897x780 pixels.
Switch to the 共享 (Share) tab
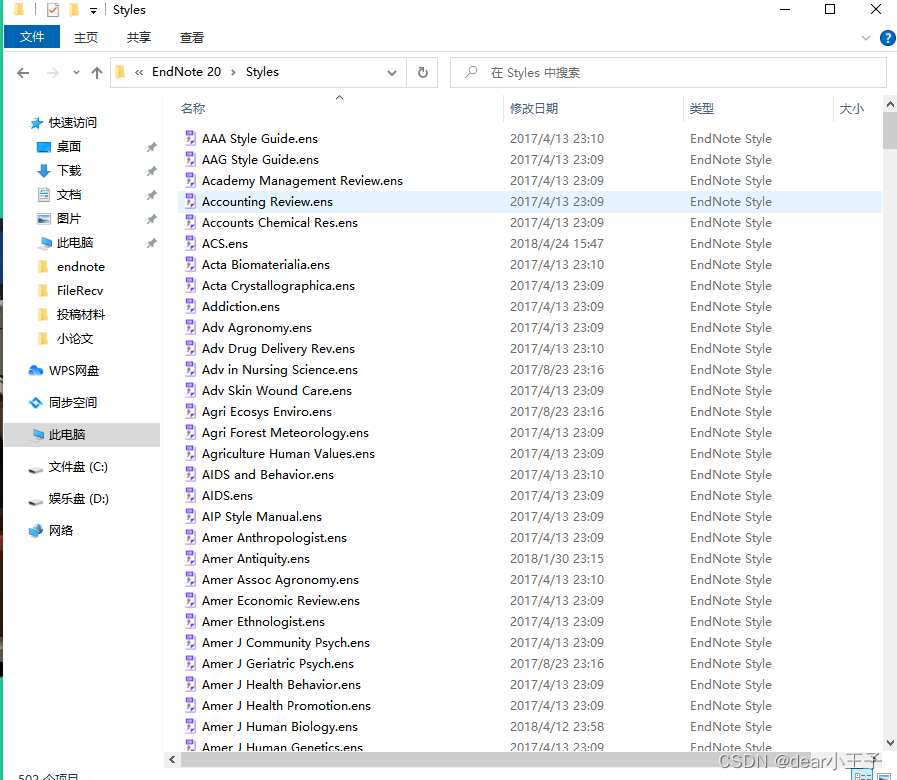pyautogui.click(x=138, y=38)
